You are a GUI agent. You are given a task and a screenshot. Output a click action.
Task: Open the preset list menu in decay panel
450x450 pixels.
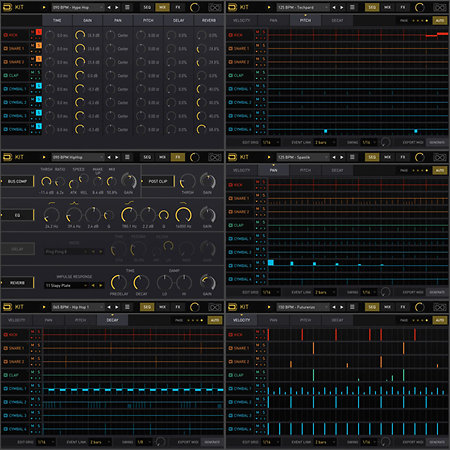point(127,307)
